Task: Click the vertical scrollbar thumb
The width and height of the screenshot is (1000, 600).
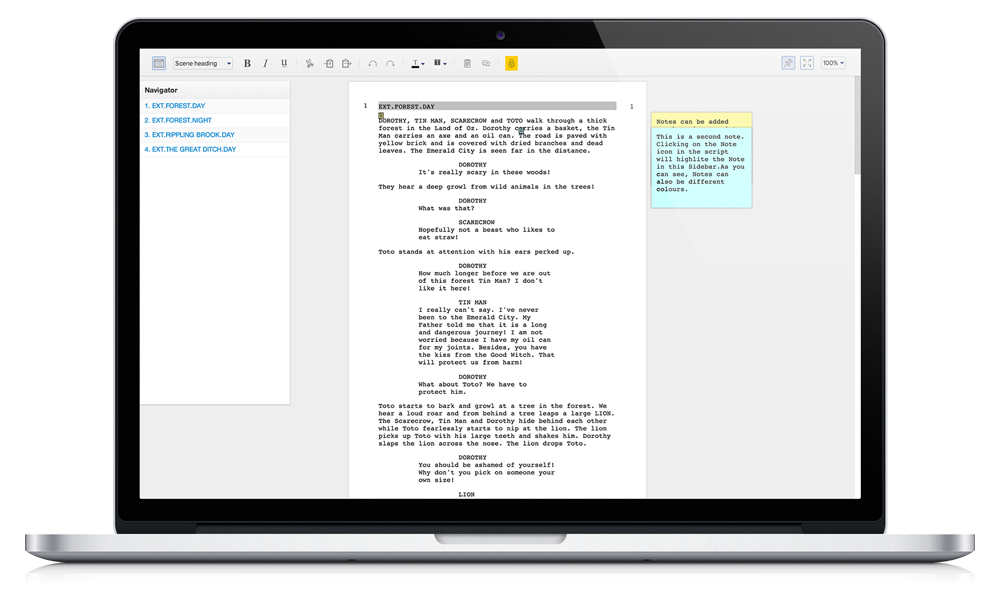Action: [x=857, y=125]
